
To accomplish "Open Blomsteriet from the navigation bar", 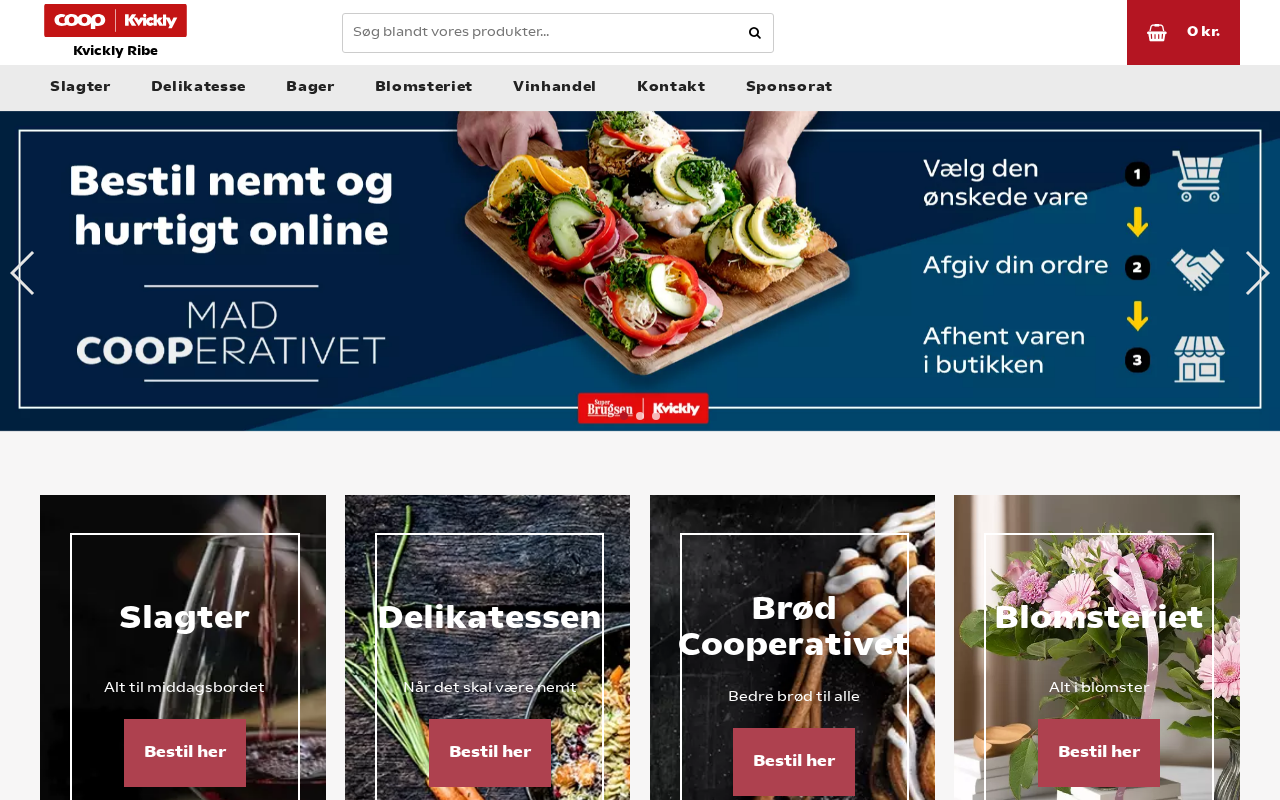I will [x=424, y=87].
